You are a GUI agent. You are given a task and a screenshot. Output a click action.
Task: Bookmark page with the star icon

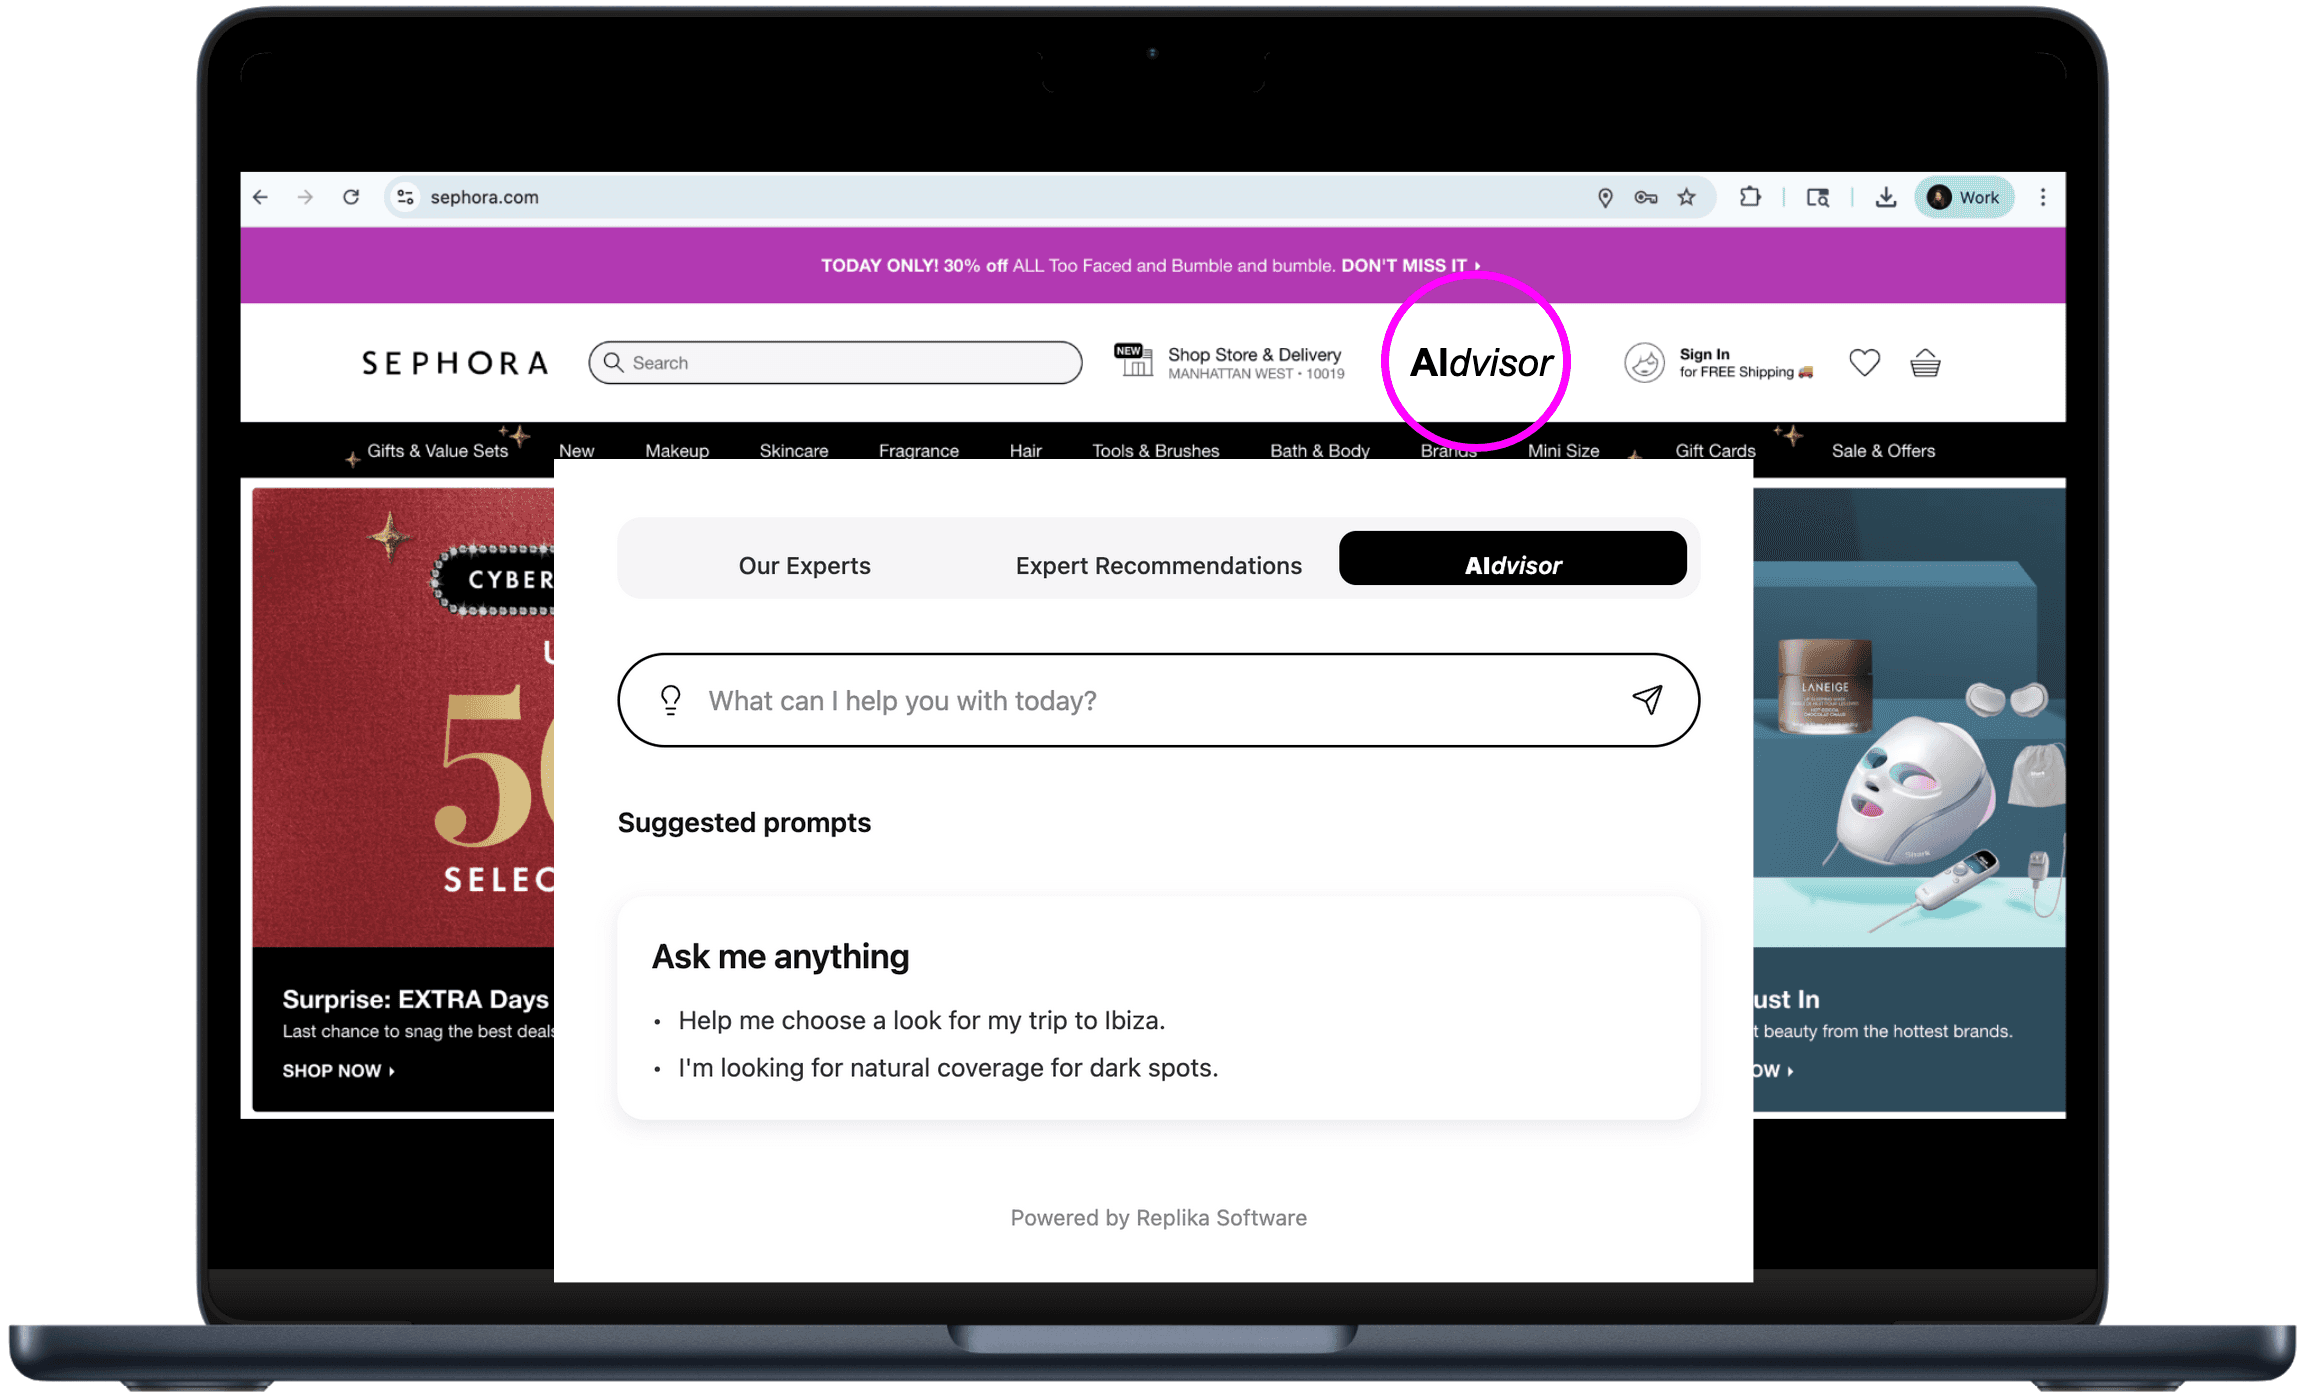click(x=1687, y=197)
